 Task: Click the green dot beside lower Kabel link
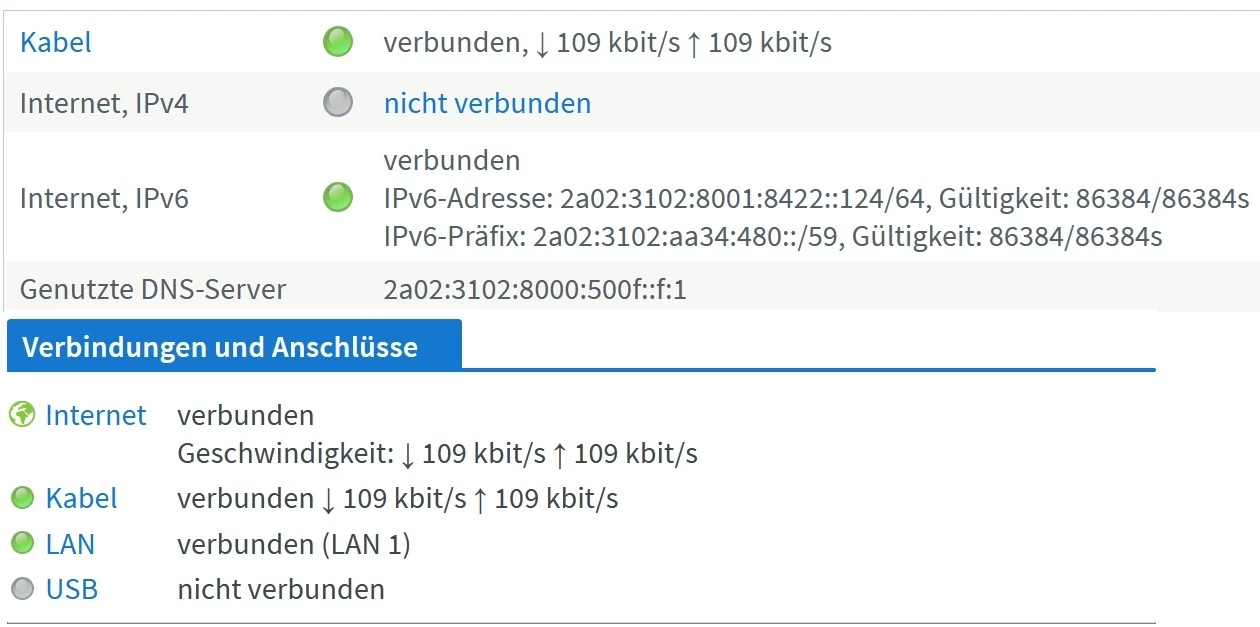click(x=22, y=498)
